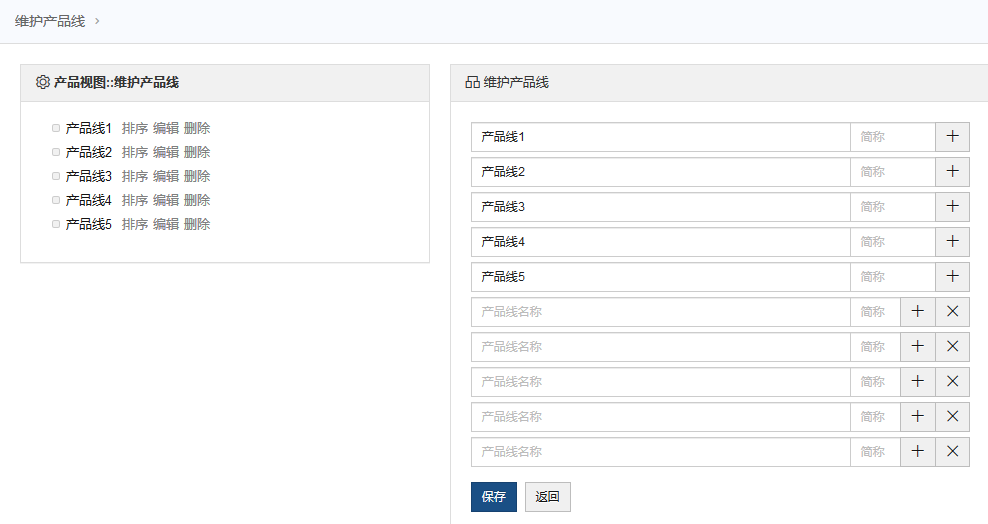Click the 维护产品线 panel hierarchy icon
The width and height of the screenshot is (988, 524).
(472, 83)
